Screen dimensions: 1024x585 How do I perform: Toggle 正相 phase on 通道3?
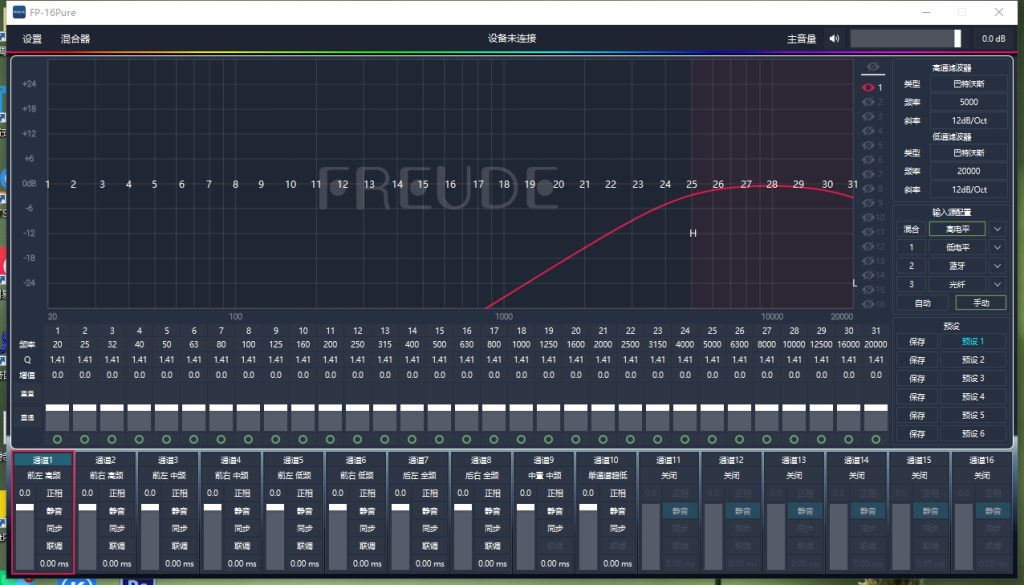(180, 493)
